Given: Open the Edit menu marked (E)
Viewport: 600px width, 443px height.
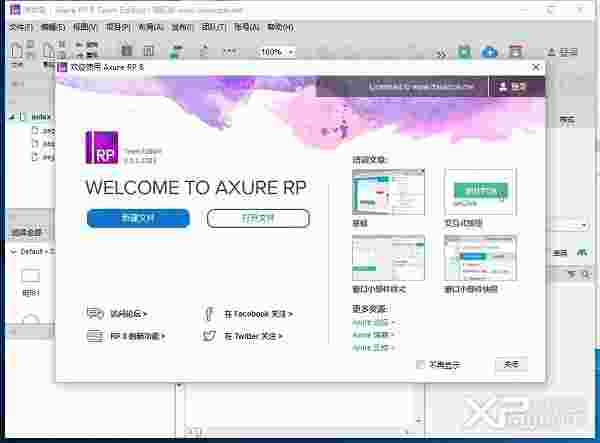Looking at the screenshot, I should pos(53,28).
